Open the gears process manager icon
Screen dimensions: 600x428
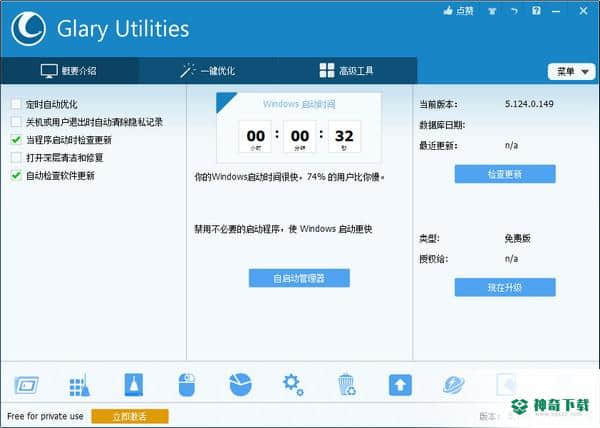coord(293,384)
